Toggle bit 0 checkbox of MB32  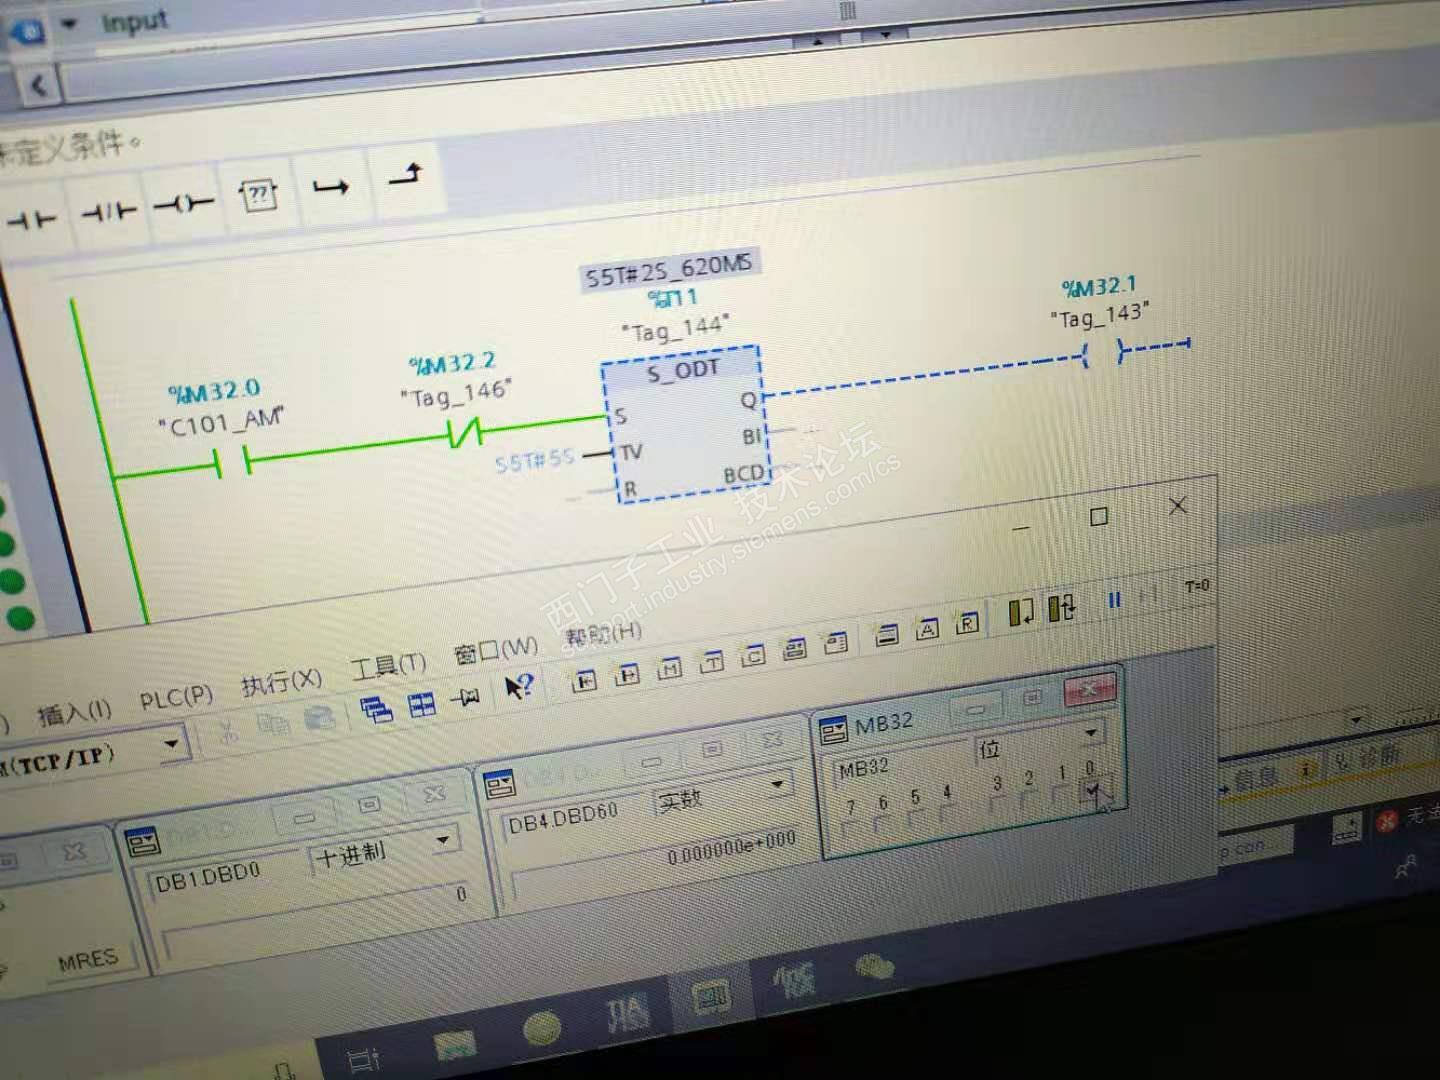click(x=1093, y=790)
